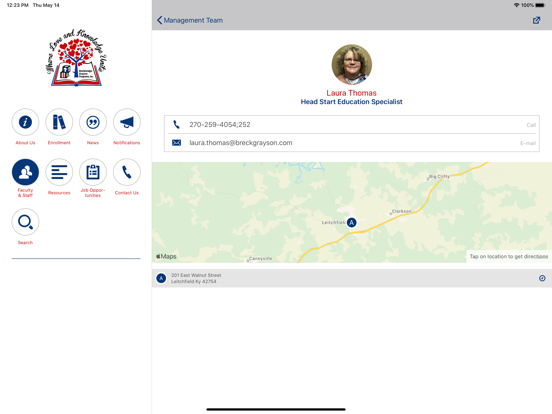552x414 pixels.
Task: Open the About Us section
Action: (25, 122)
